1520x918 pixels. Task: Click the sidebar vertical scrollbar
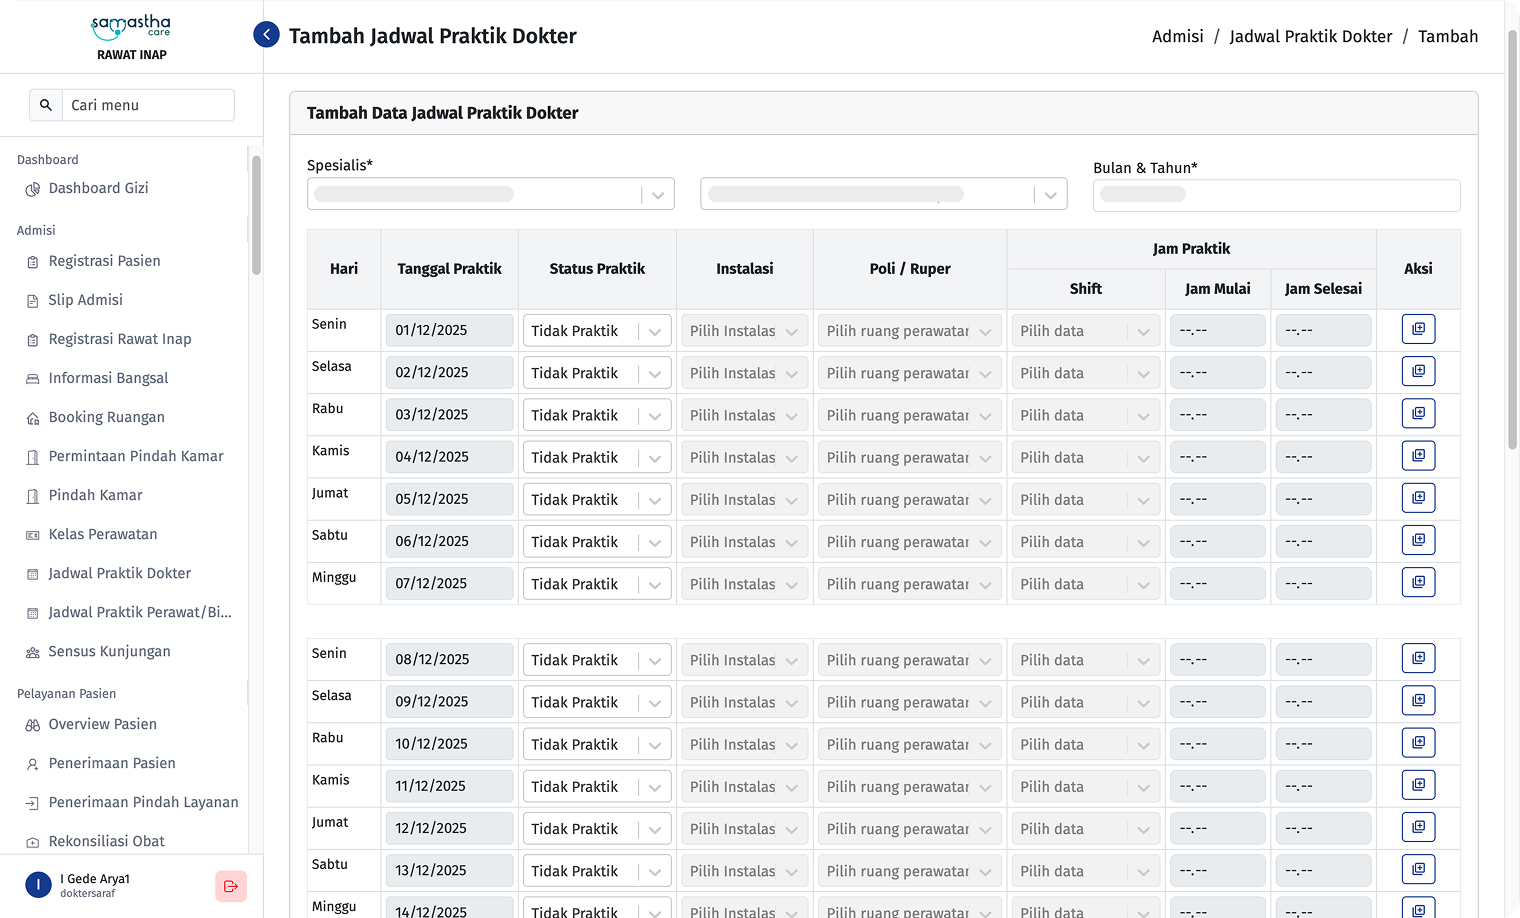pos(256,215)
